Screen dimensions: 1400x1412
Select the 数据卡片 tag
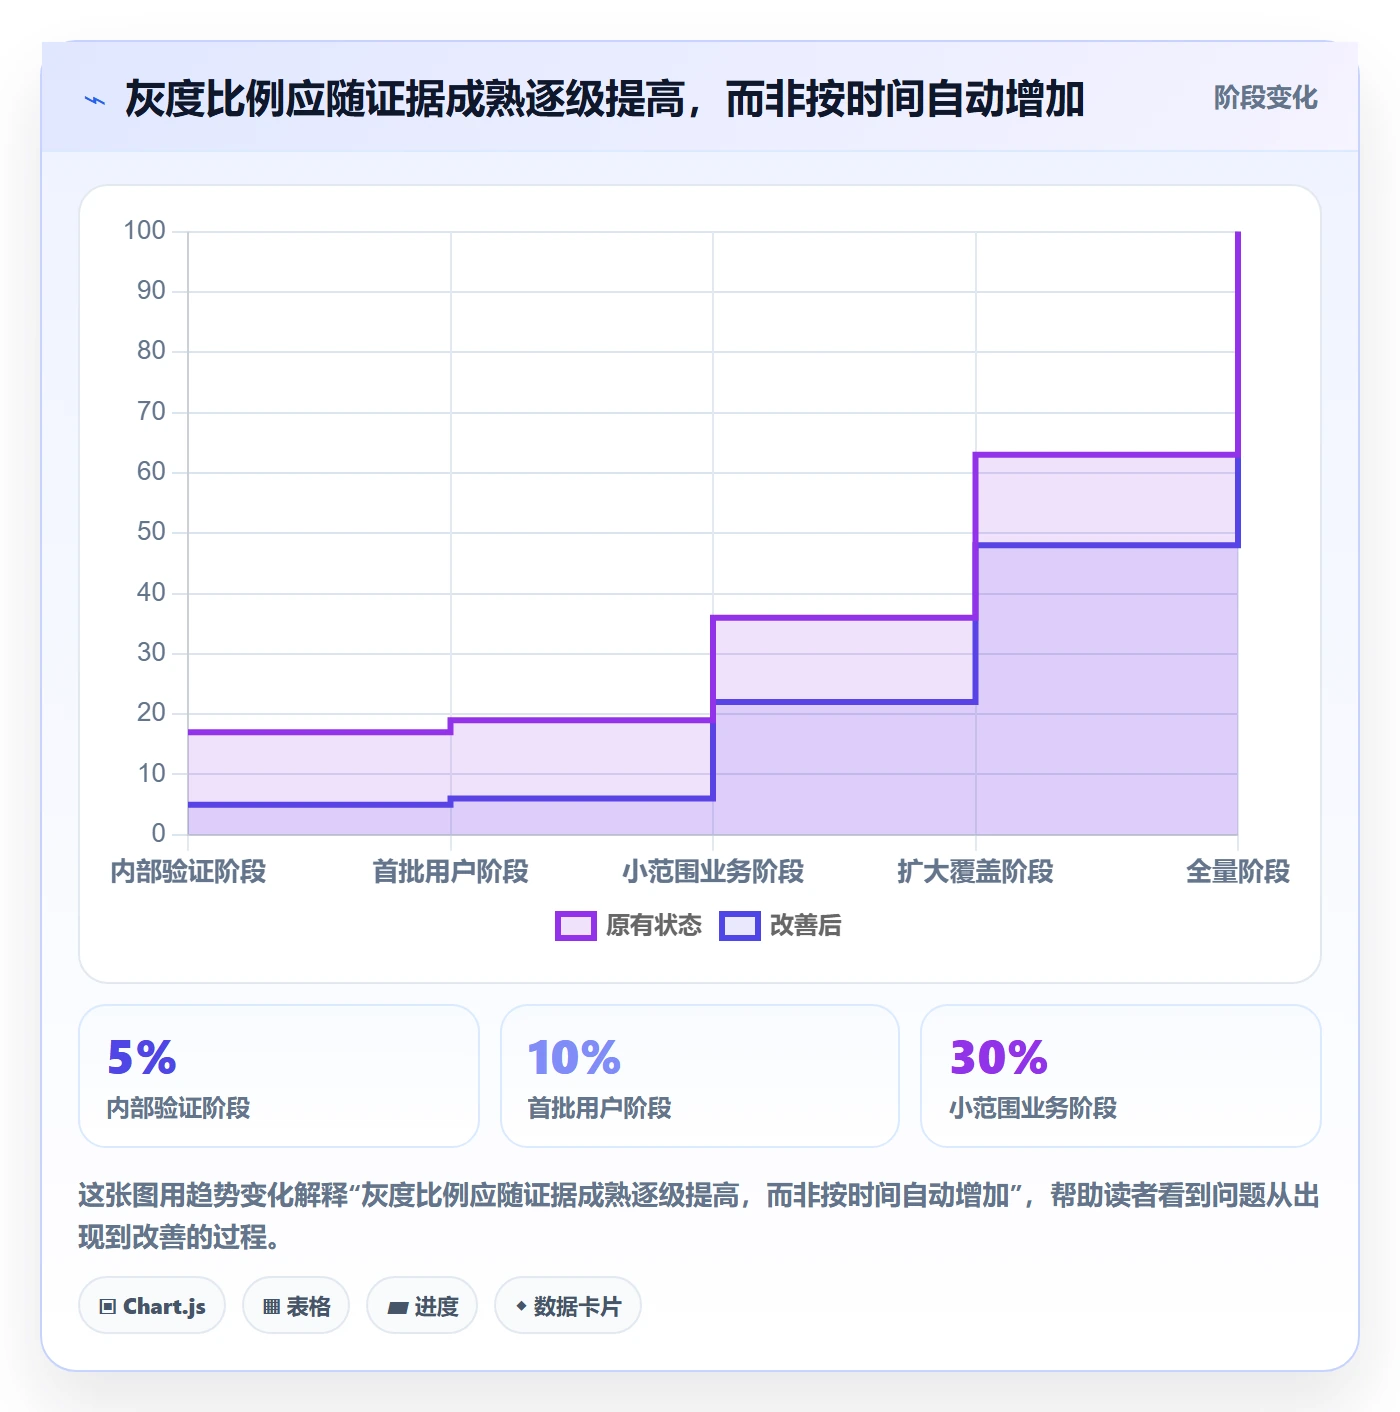click(568, 1306)
